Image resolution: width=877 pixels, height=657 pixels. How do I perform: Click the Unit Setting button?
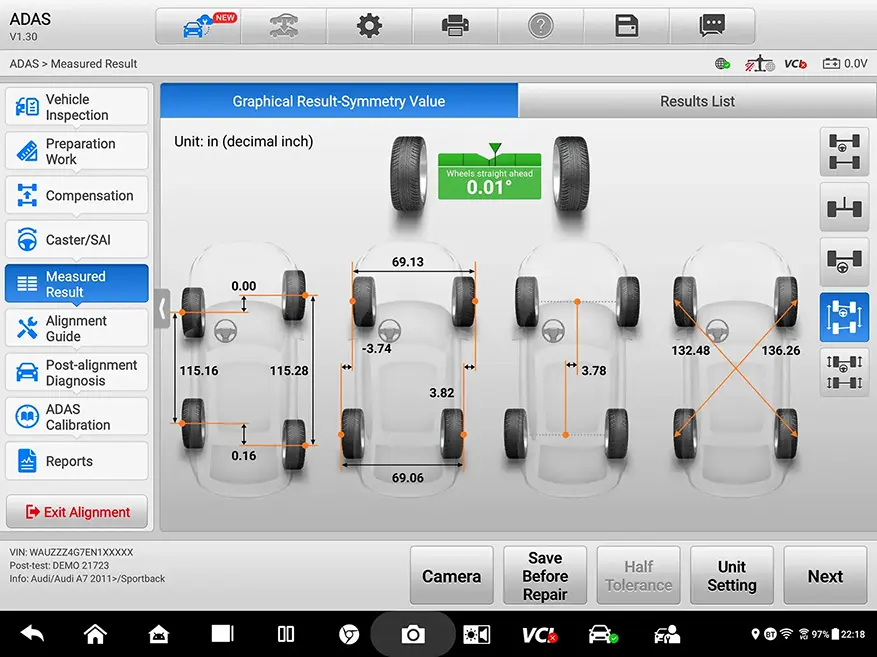[x=731, y=576]
